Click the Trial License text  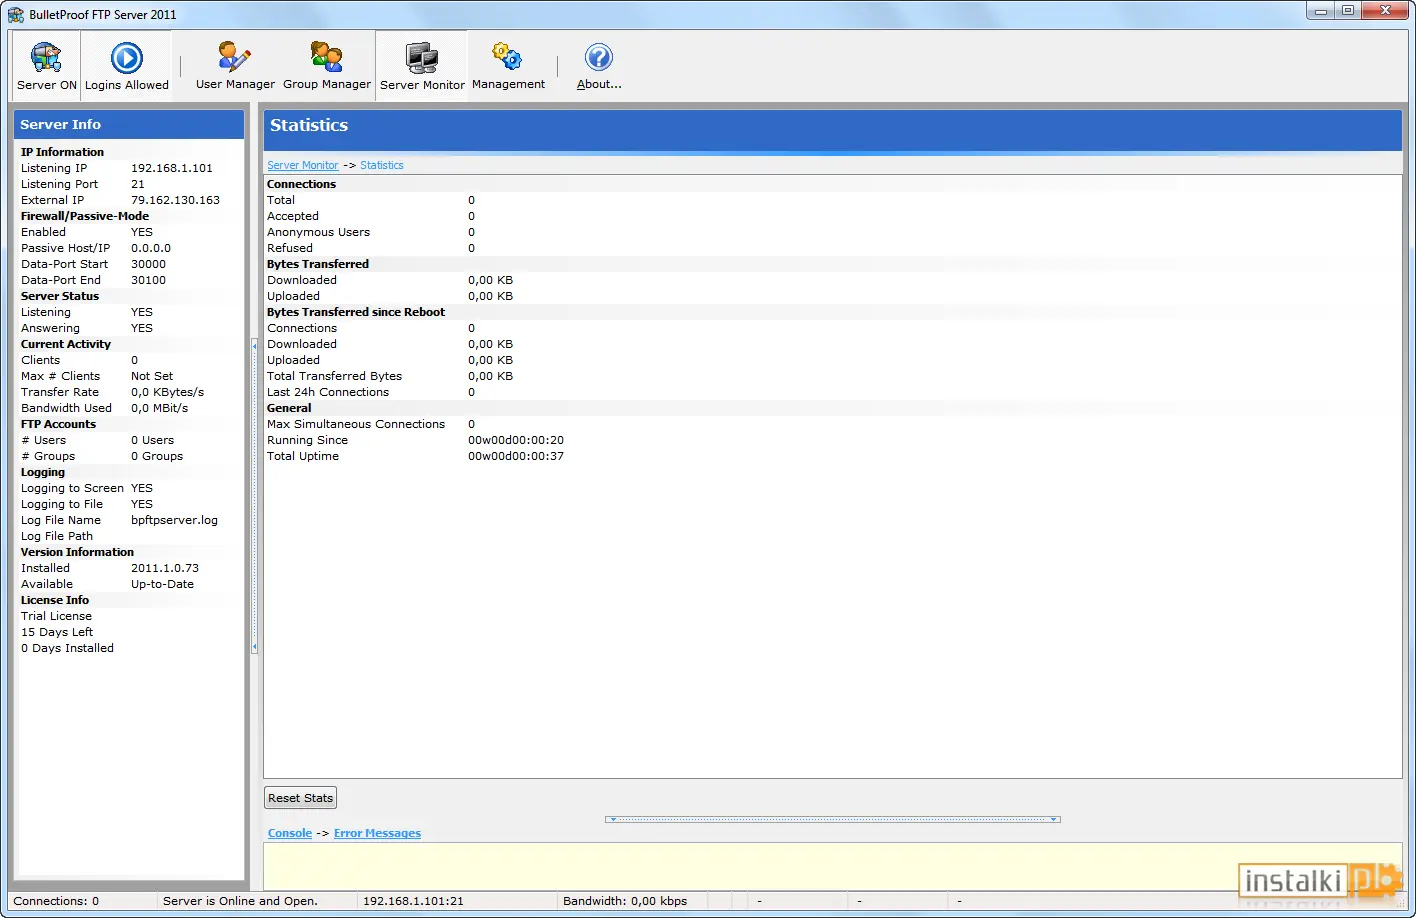click(56, 616)
